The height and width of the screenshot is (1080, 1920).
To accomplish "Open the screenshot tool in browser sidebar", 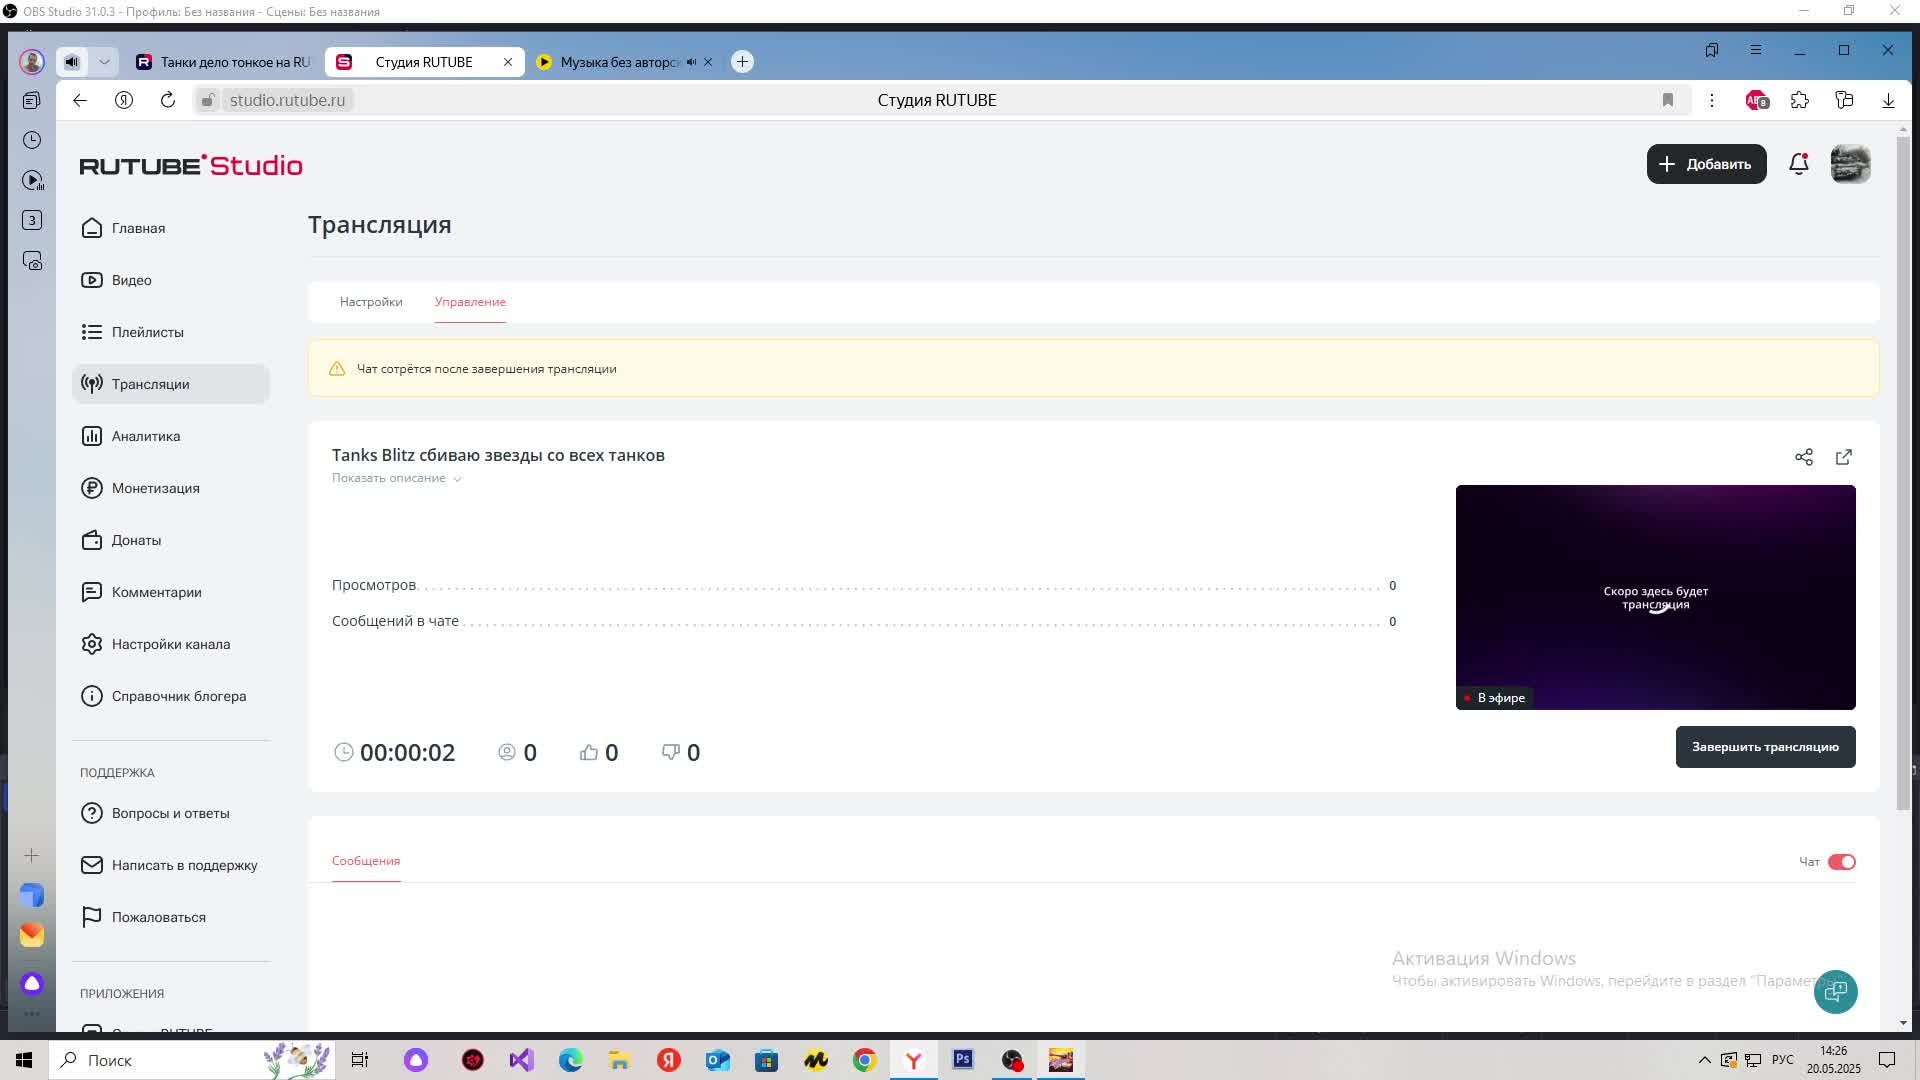I will coord(32,260).
